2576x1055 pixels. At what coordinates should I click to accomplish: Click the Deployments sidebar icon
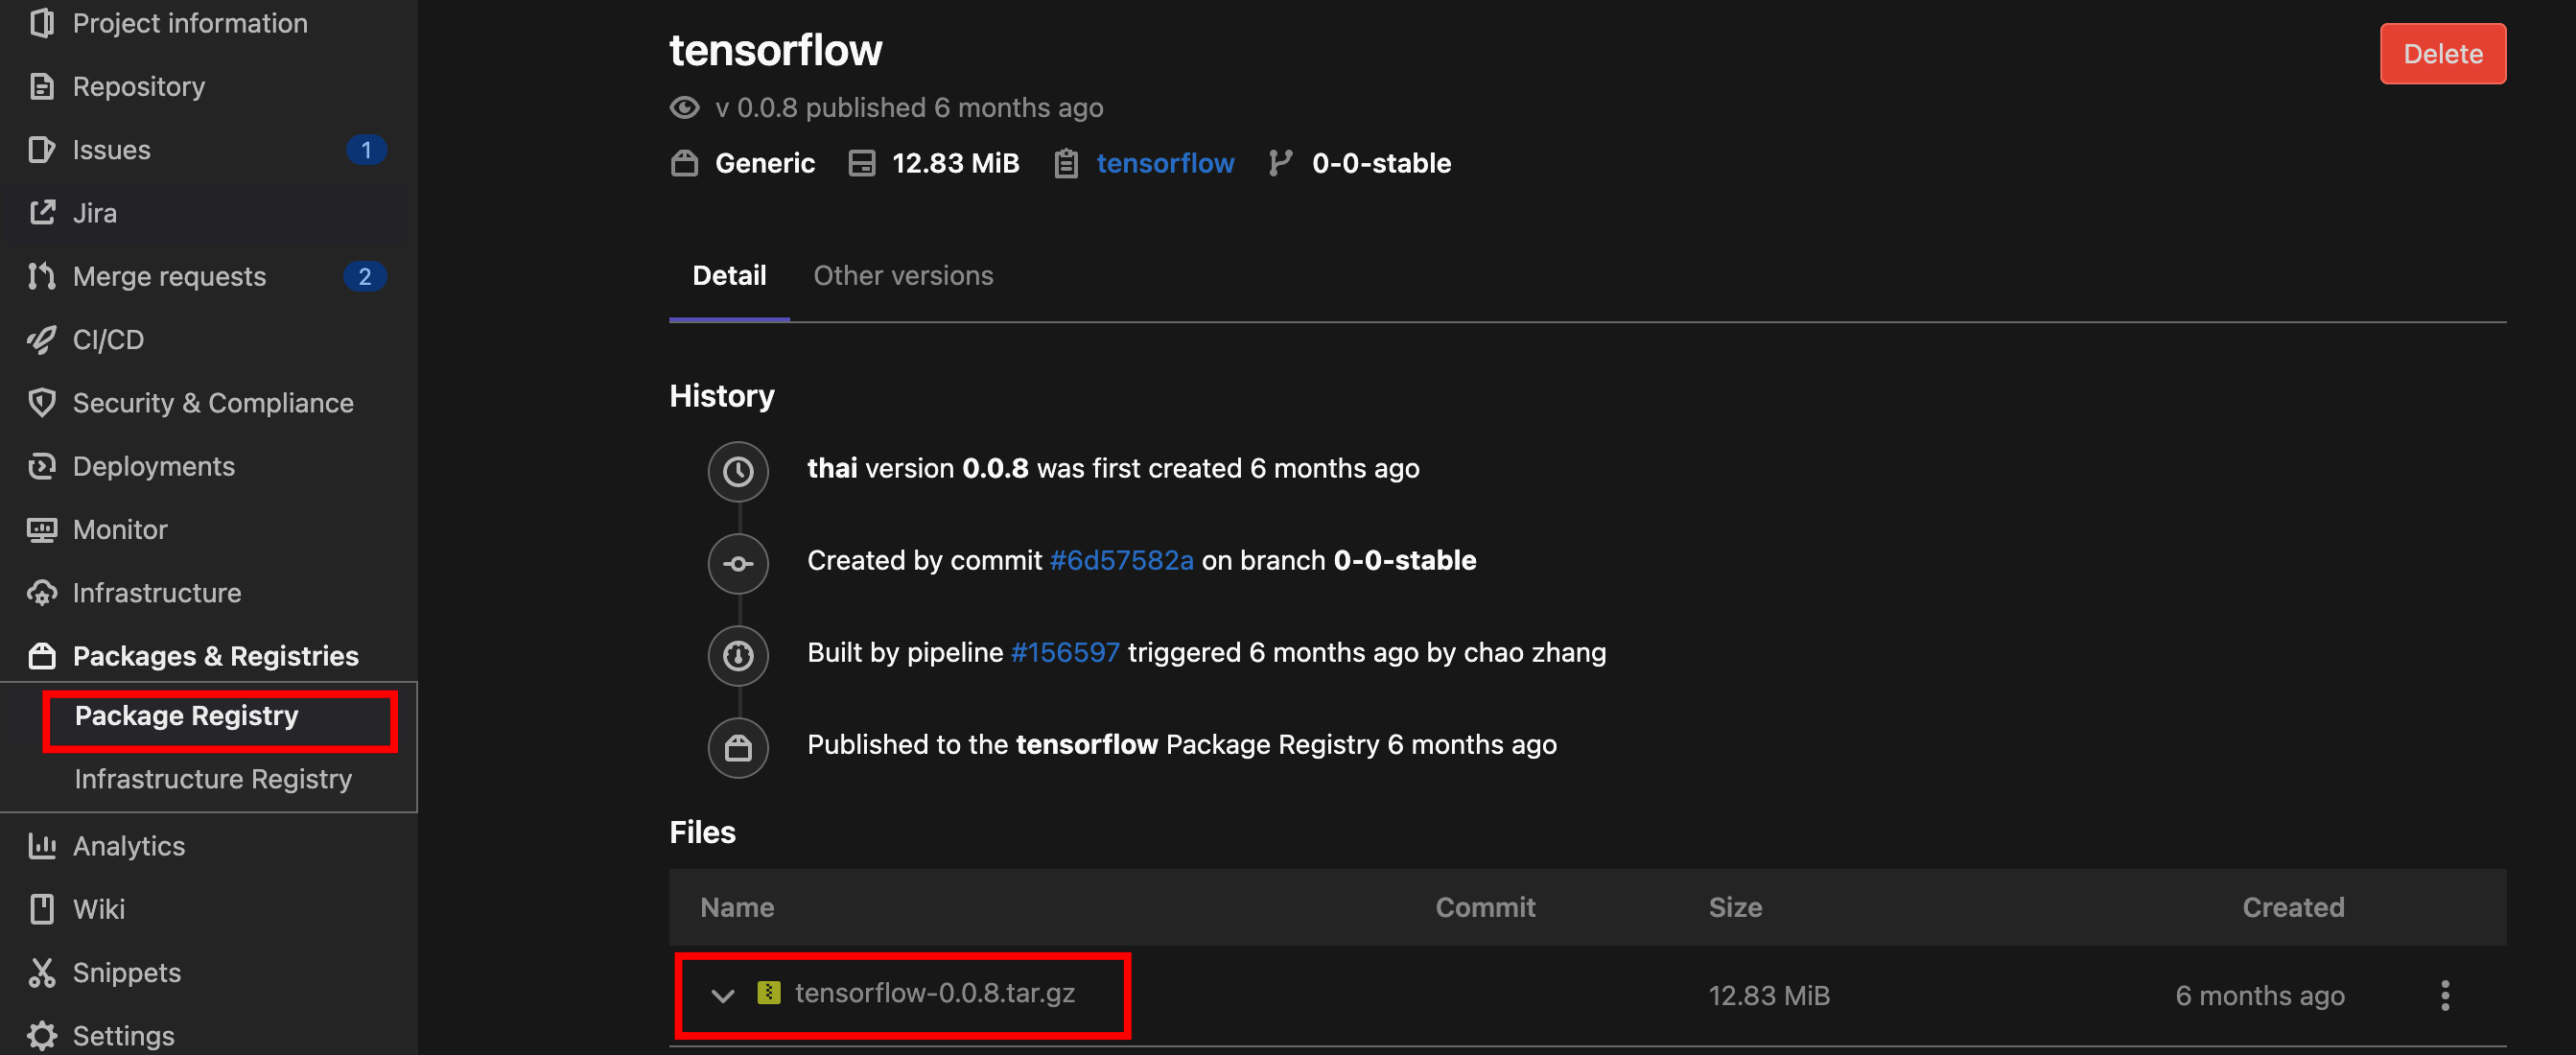coord(41,466)
